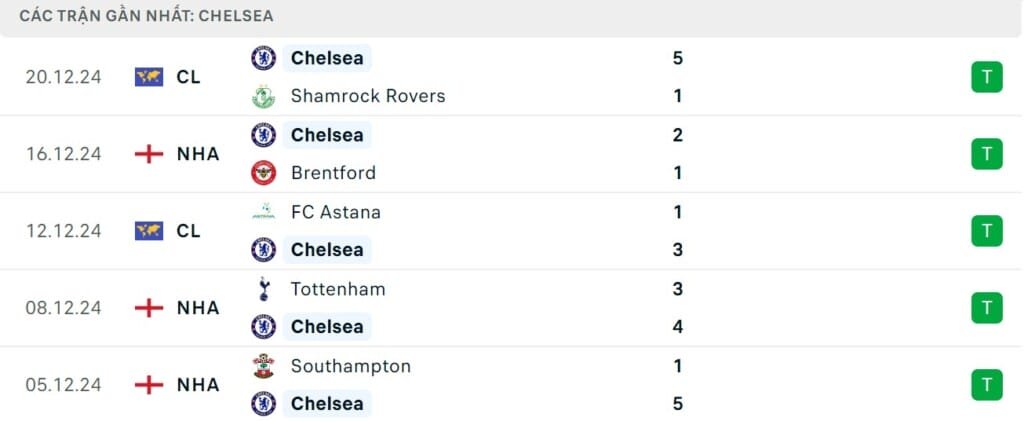Click Chelsea crest in Shamrock Rovers match
Image resolution: width=1024 pixels, height=421 pixels.
(263, 58)
